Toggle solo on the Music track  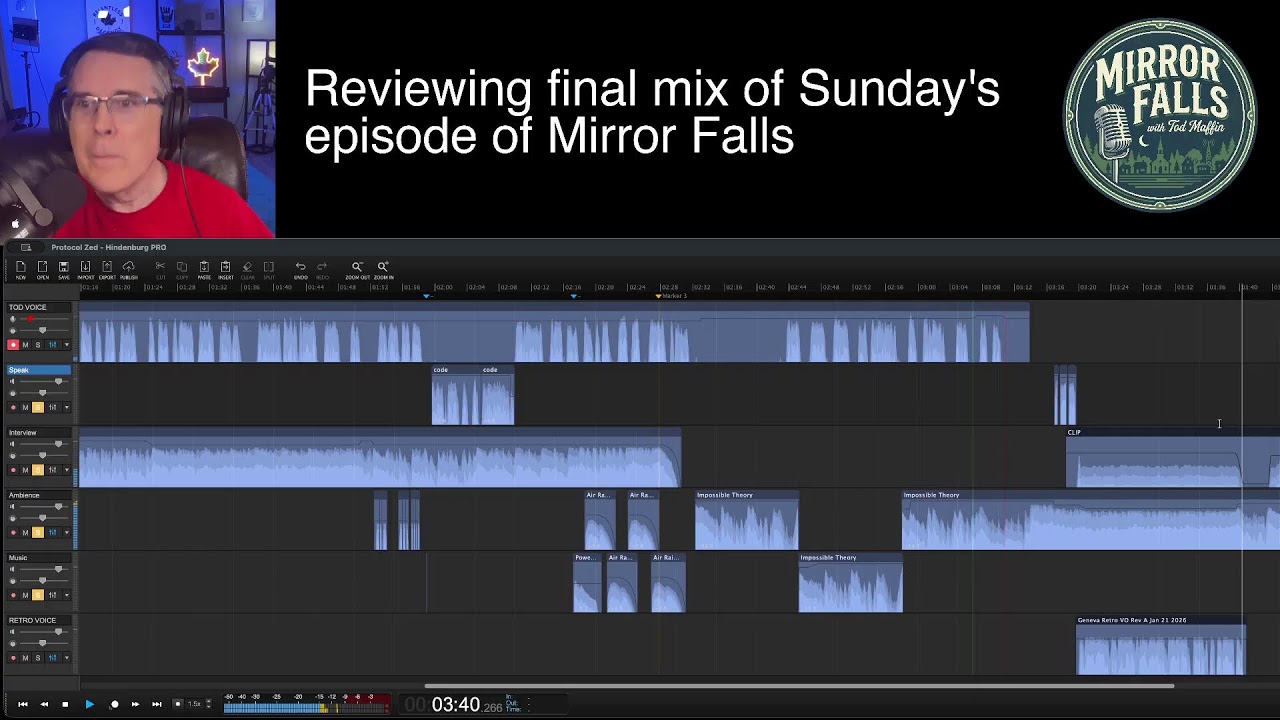pyautogui.click(x=38, y=595)
